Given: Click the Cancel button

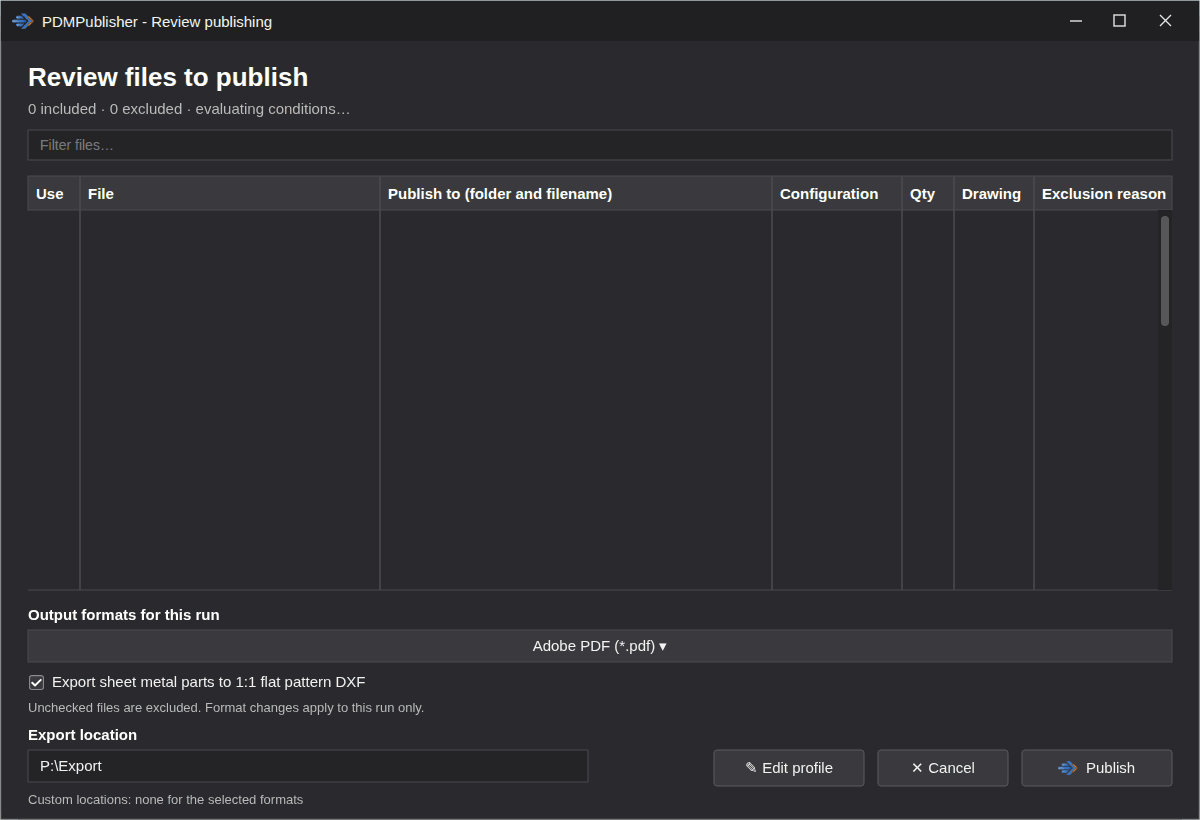Looking at the screenshot, I should (x=943, y=768).
